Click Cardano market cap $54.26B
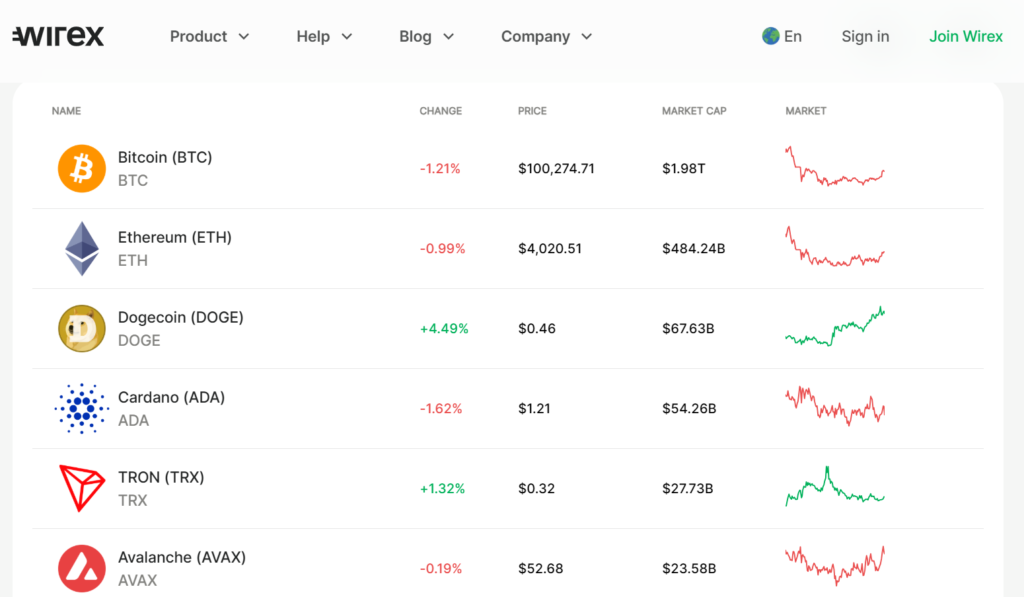 click(689, 408)
